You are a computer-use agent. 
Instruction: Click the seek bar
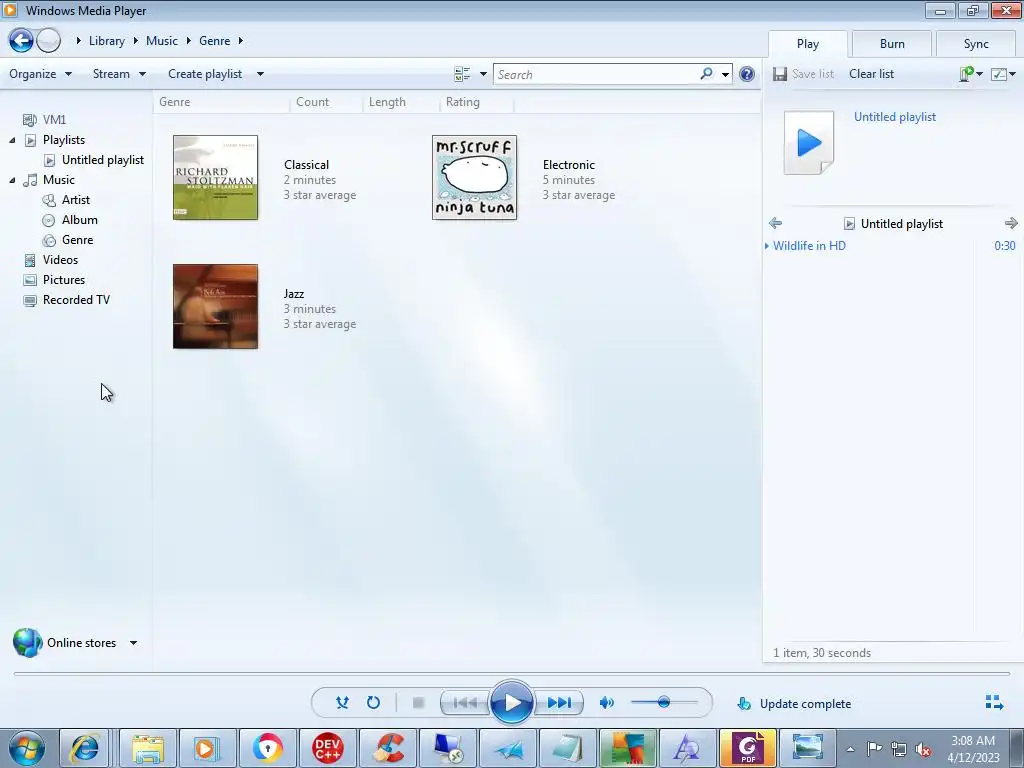click(x=511, y=673)
